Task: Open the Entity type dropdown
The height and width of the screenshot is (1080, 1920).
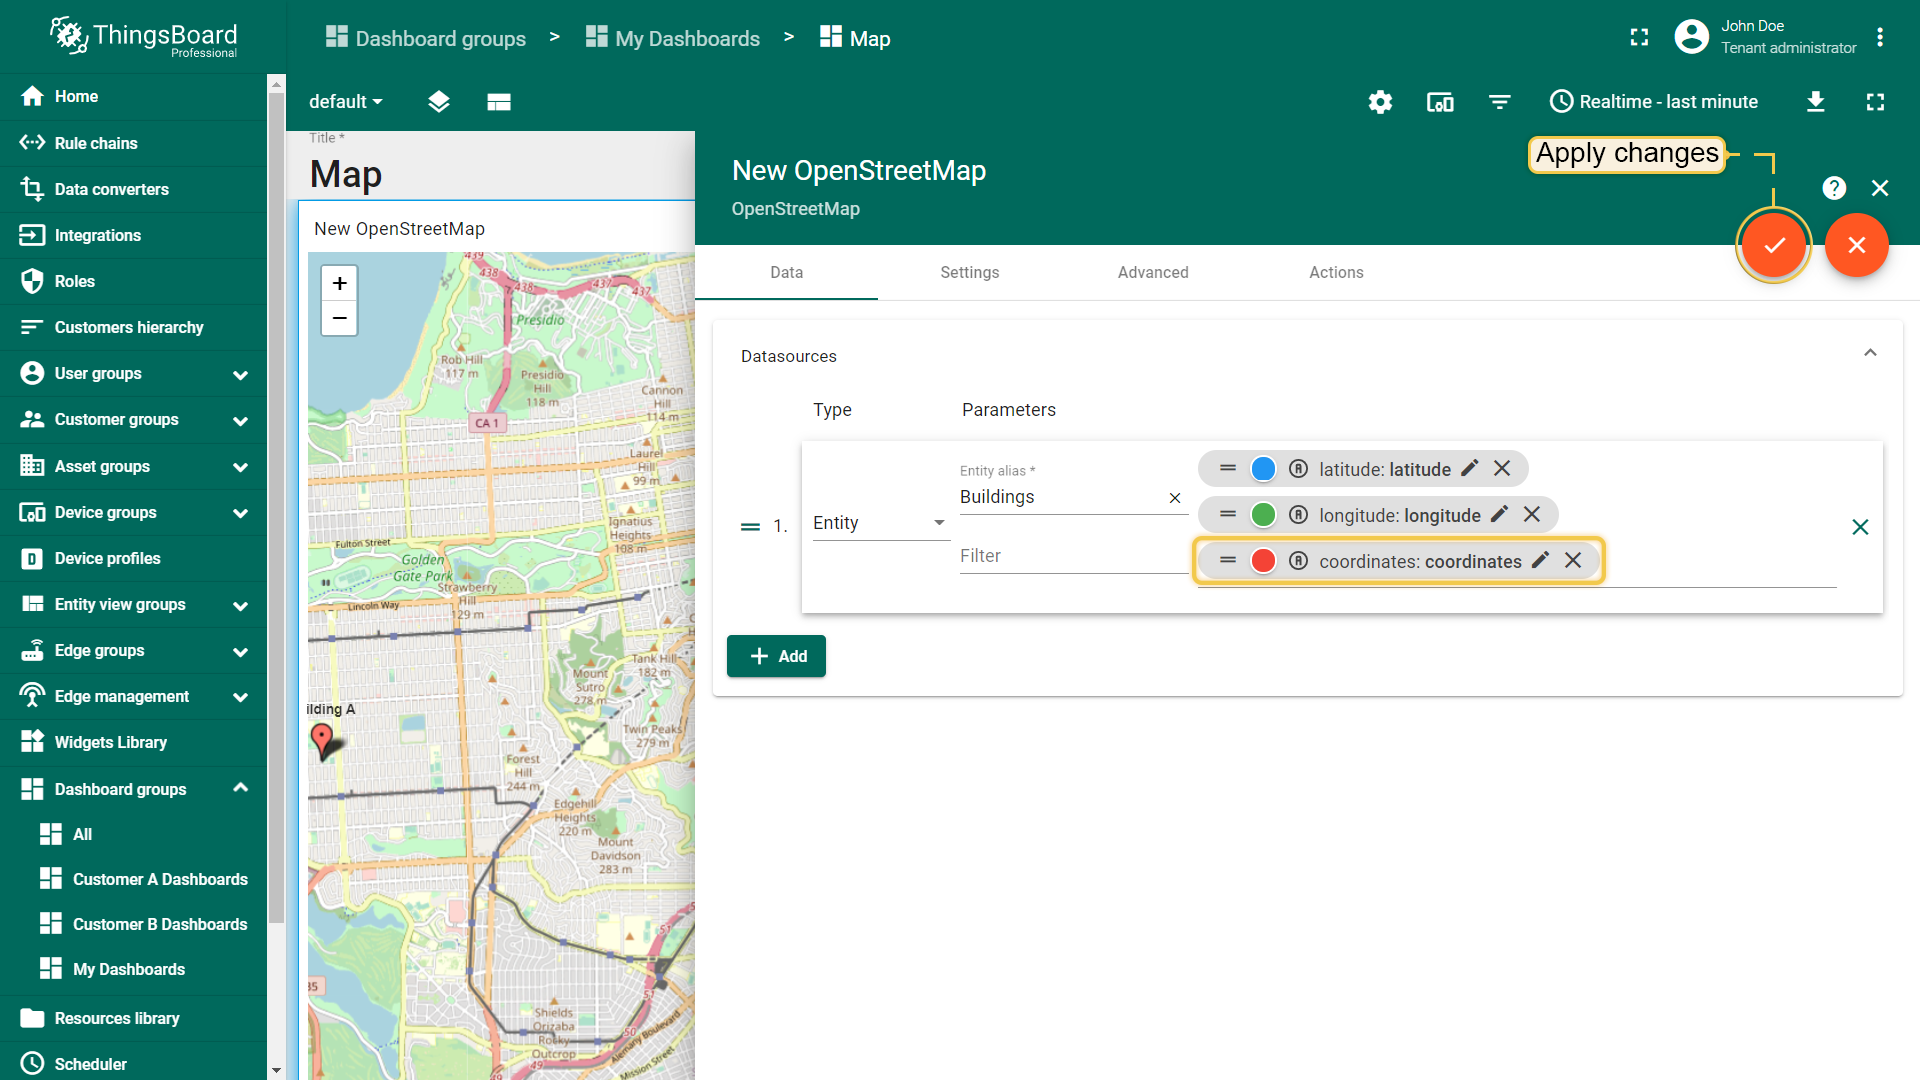Action: point(880,523)
